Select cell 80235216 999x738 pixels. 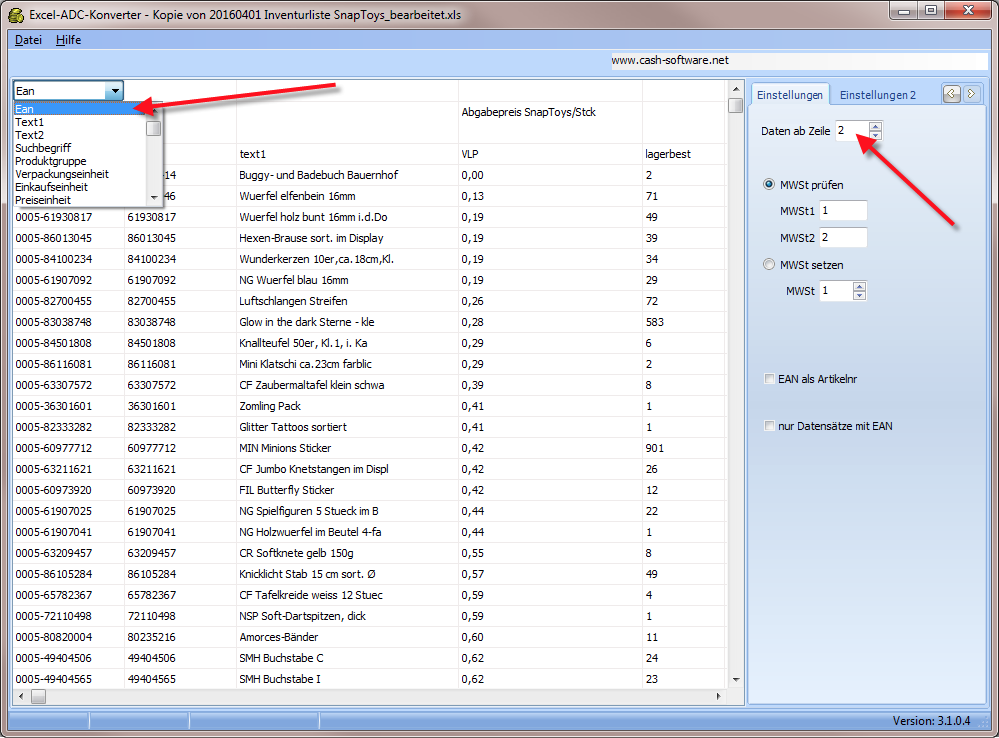click(x=180, y=637)
